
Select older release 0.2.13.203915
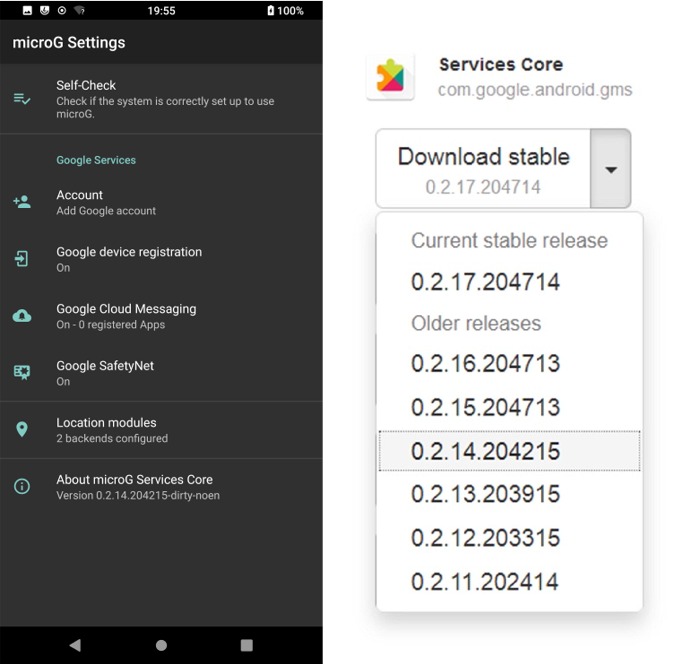coord(509,494)
